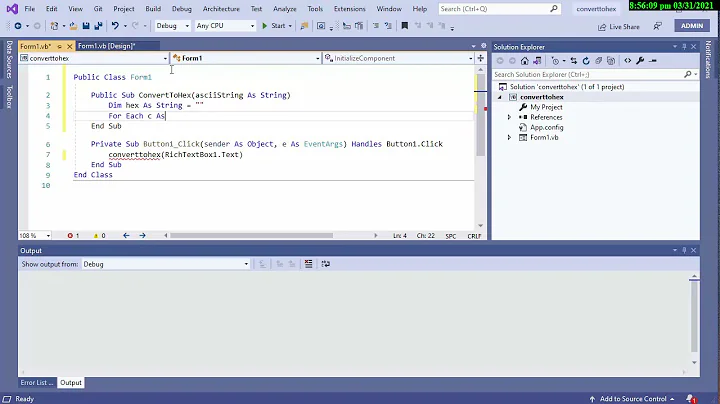This screenshot has height=404, width=720.
Task: Click the Find in Files toolbar icon
Action: pyautogui.click(x=304, y=26)
